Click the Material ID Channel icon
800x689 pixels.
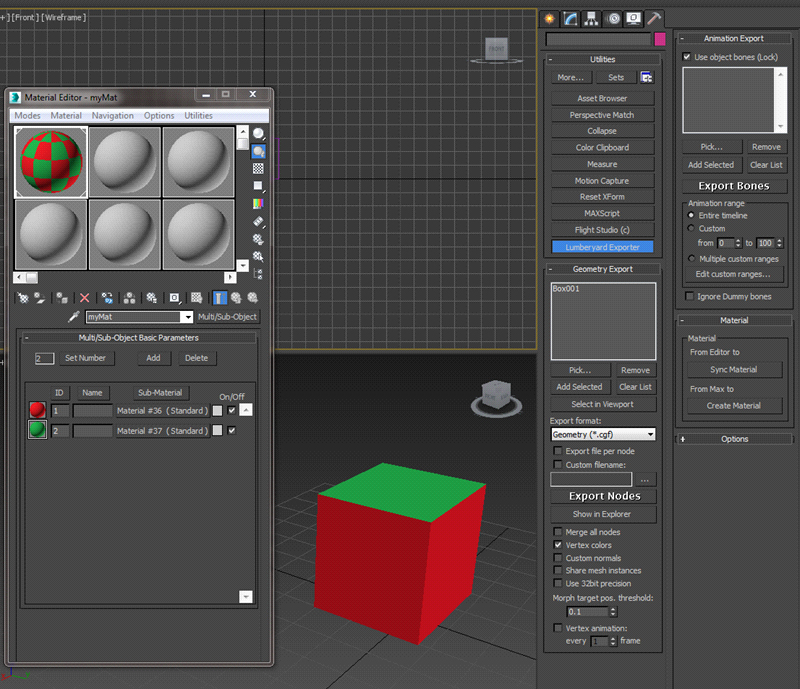coord(174,298)
